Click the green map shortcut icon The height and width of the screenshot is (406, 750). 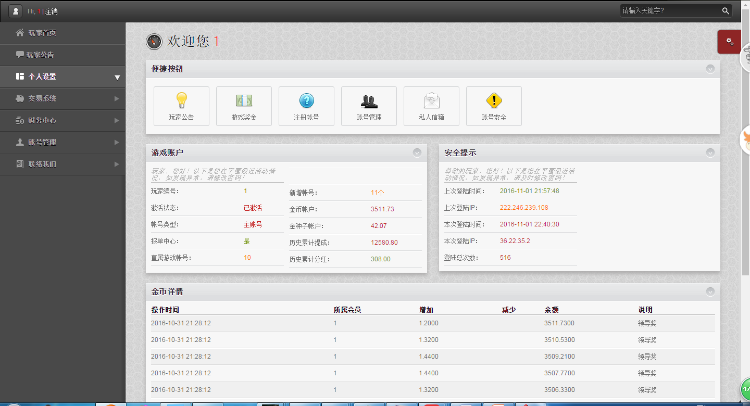coord(244,104)
